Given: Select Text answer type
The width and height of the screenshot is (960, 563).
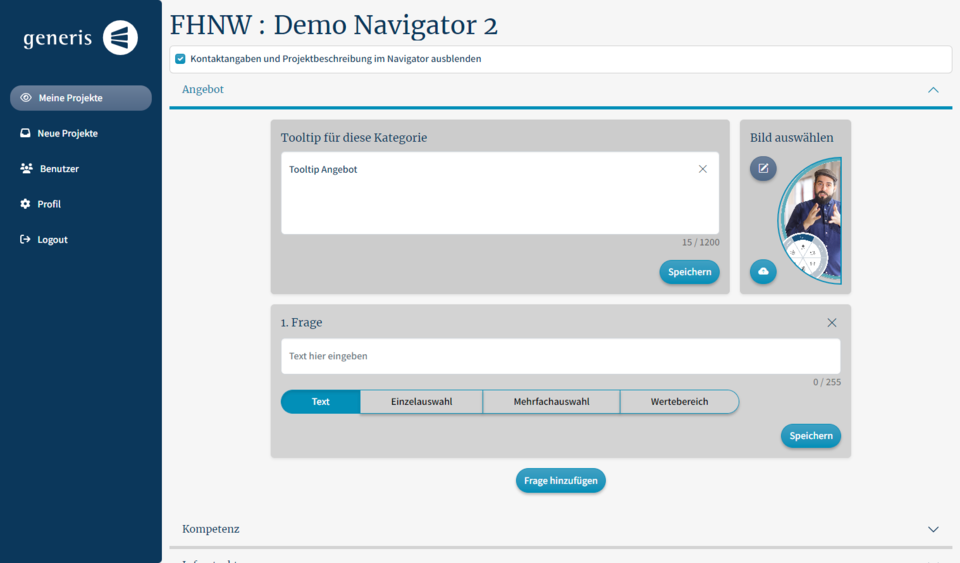Looking at the screenshot, I should 320,401.
